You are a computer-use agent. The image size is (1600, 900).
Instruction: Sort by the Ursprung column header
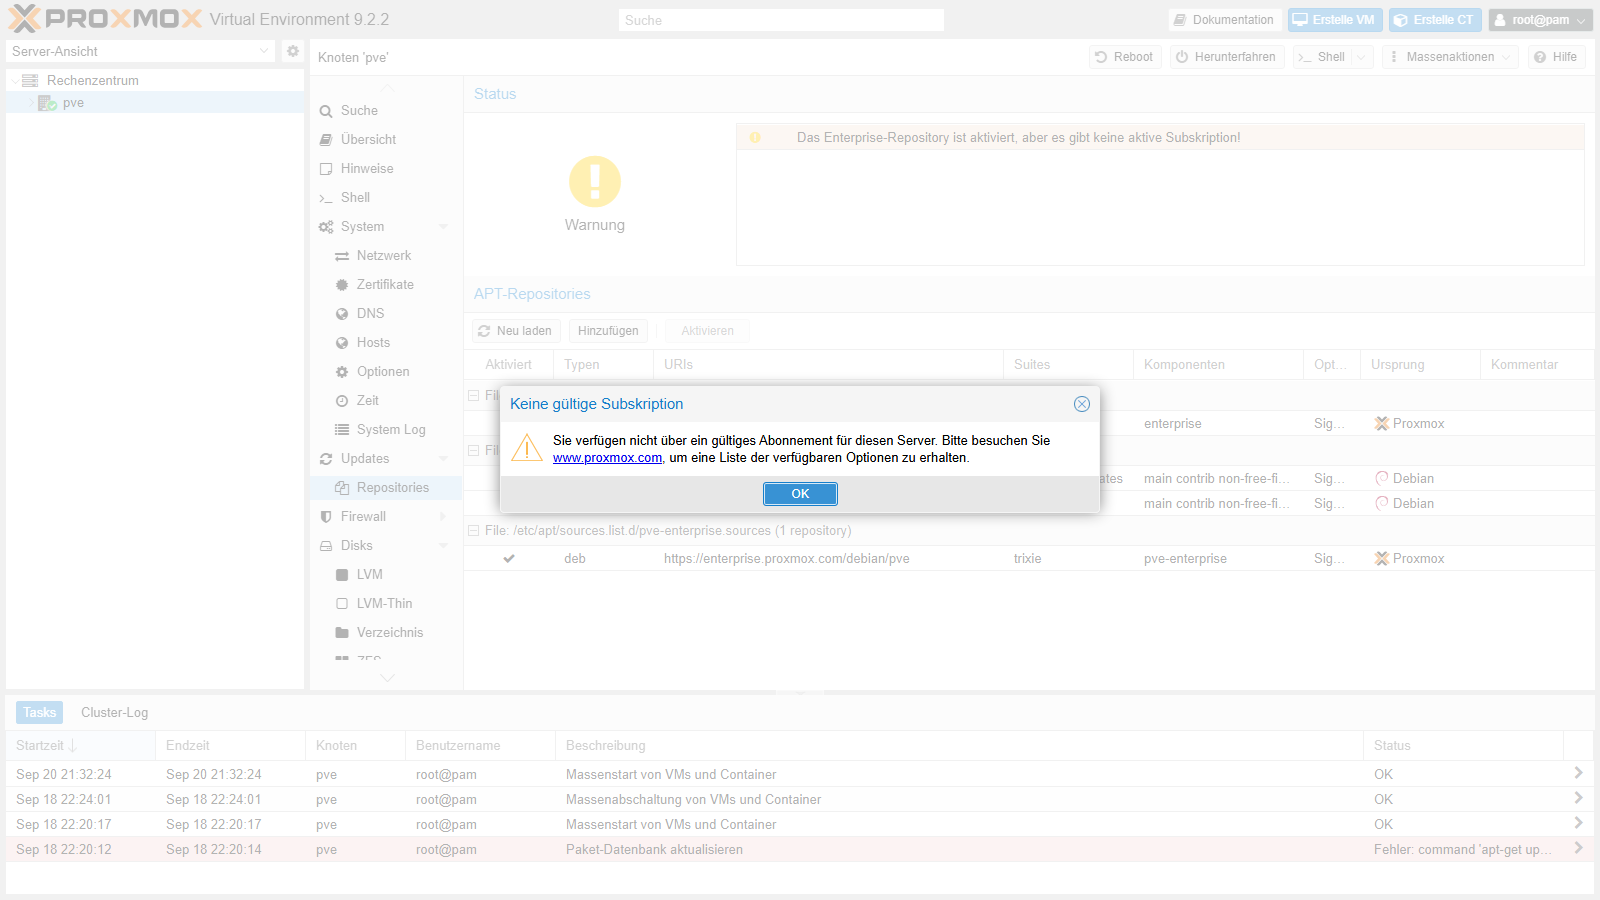(x=1420, y=365)
